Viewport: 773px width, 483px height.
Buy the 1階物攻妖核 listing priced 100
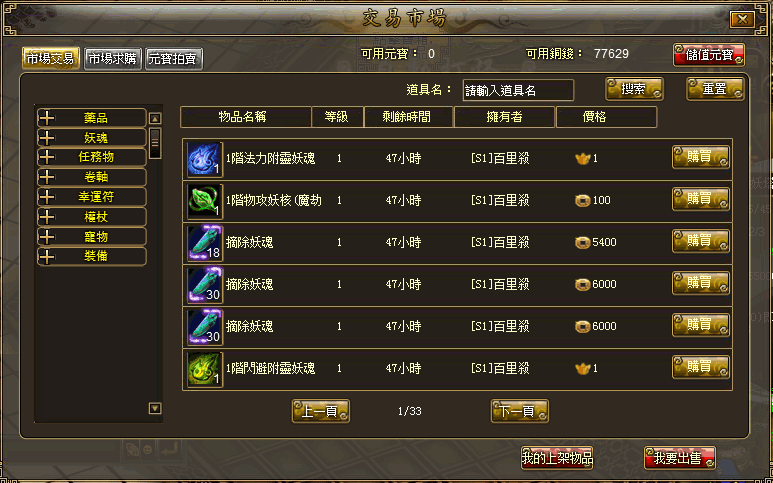[701, 199]
